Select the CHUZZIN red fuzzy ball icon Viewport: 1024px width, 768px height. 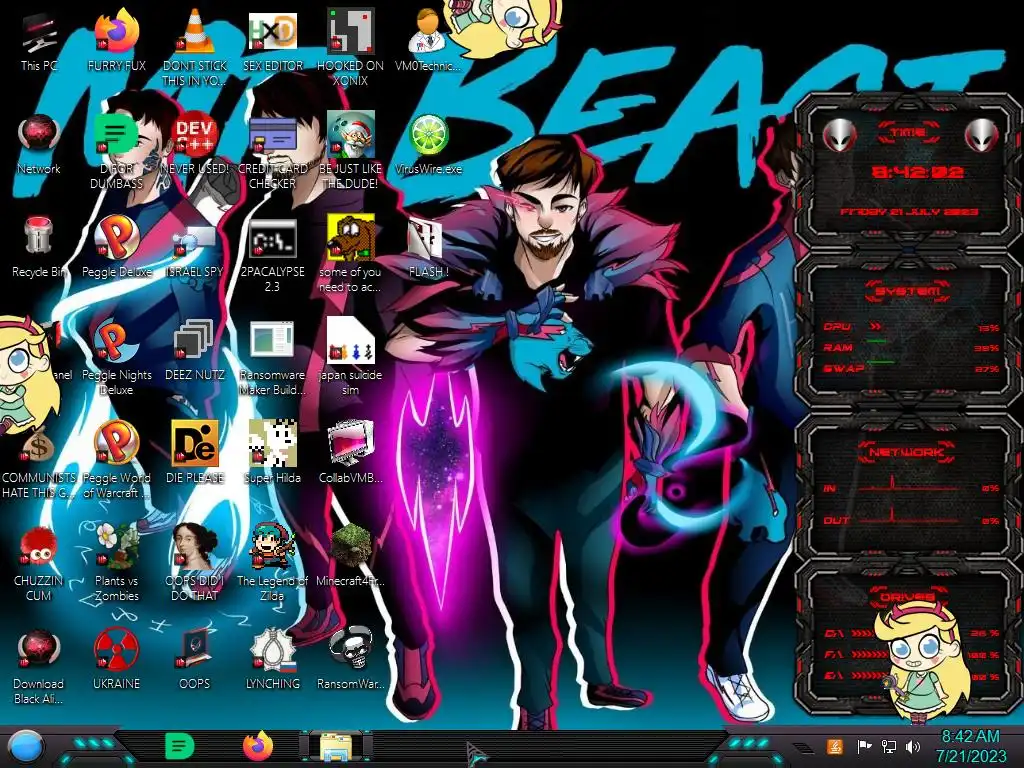pos(39,547)
